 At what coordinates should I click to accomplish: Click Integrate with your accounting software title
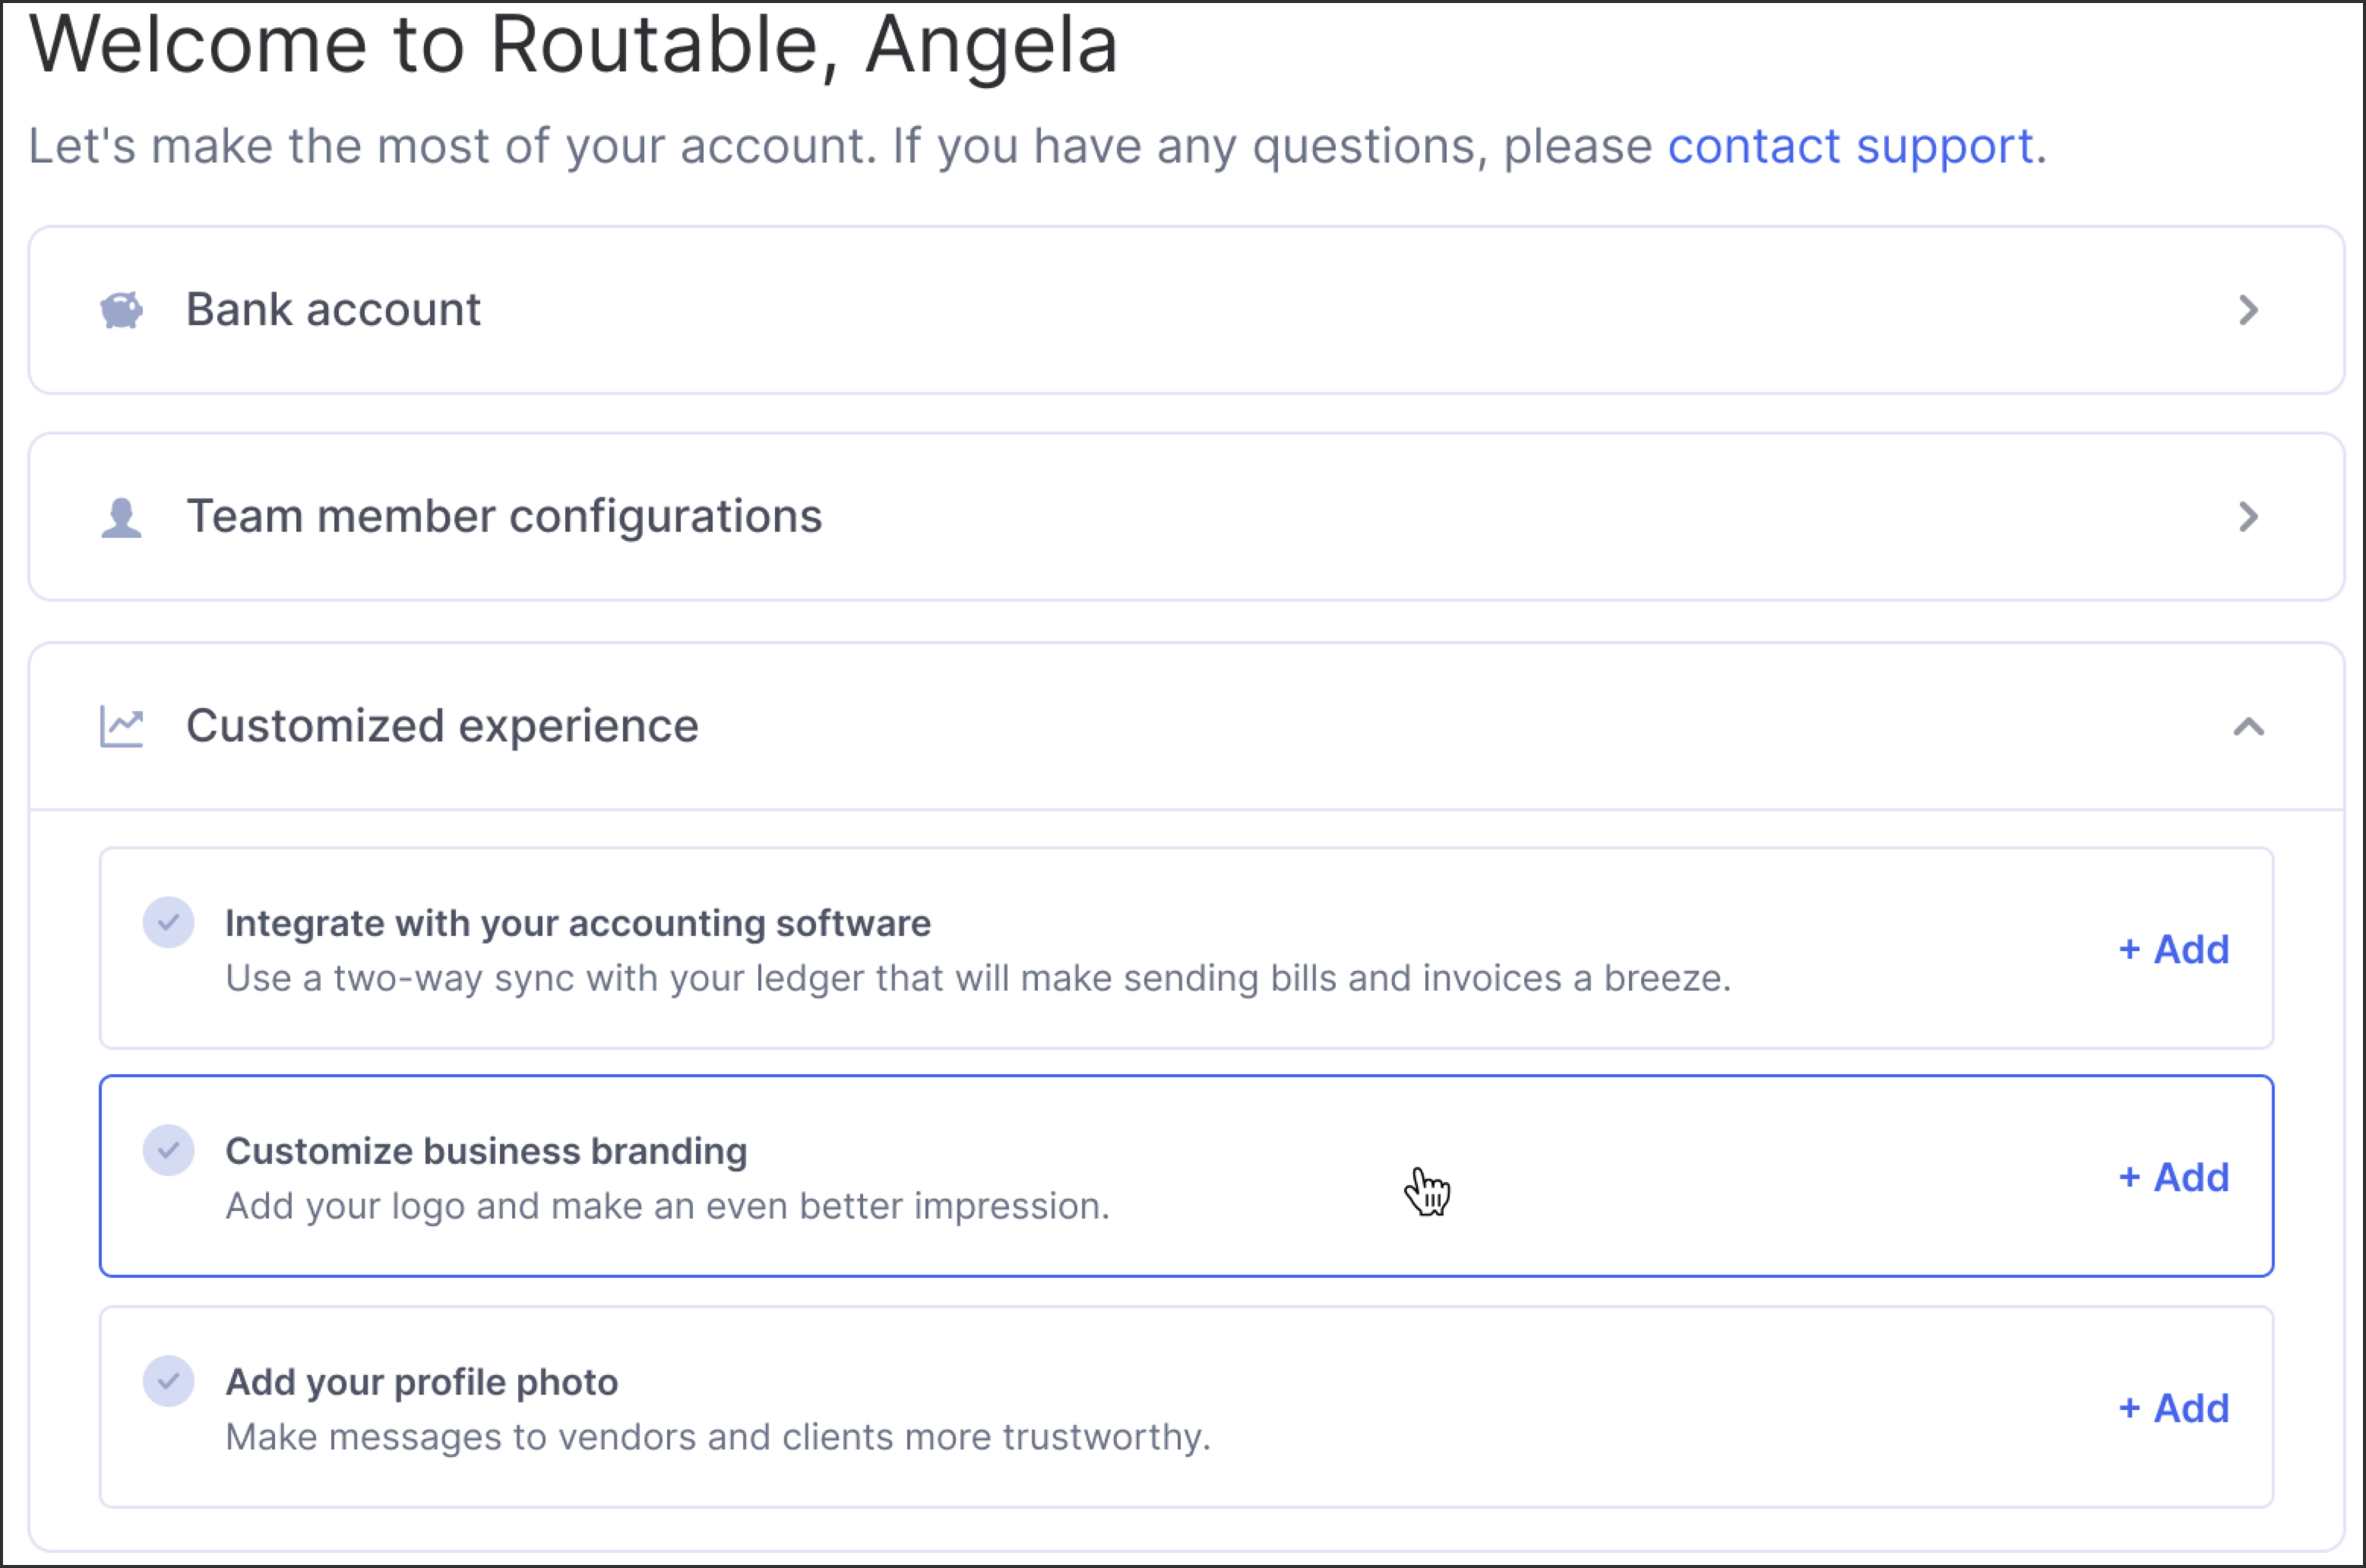[x=578, y=923]
